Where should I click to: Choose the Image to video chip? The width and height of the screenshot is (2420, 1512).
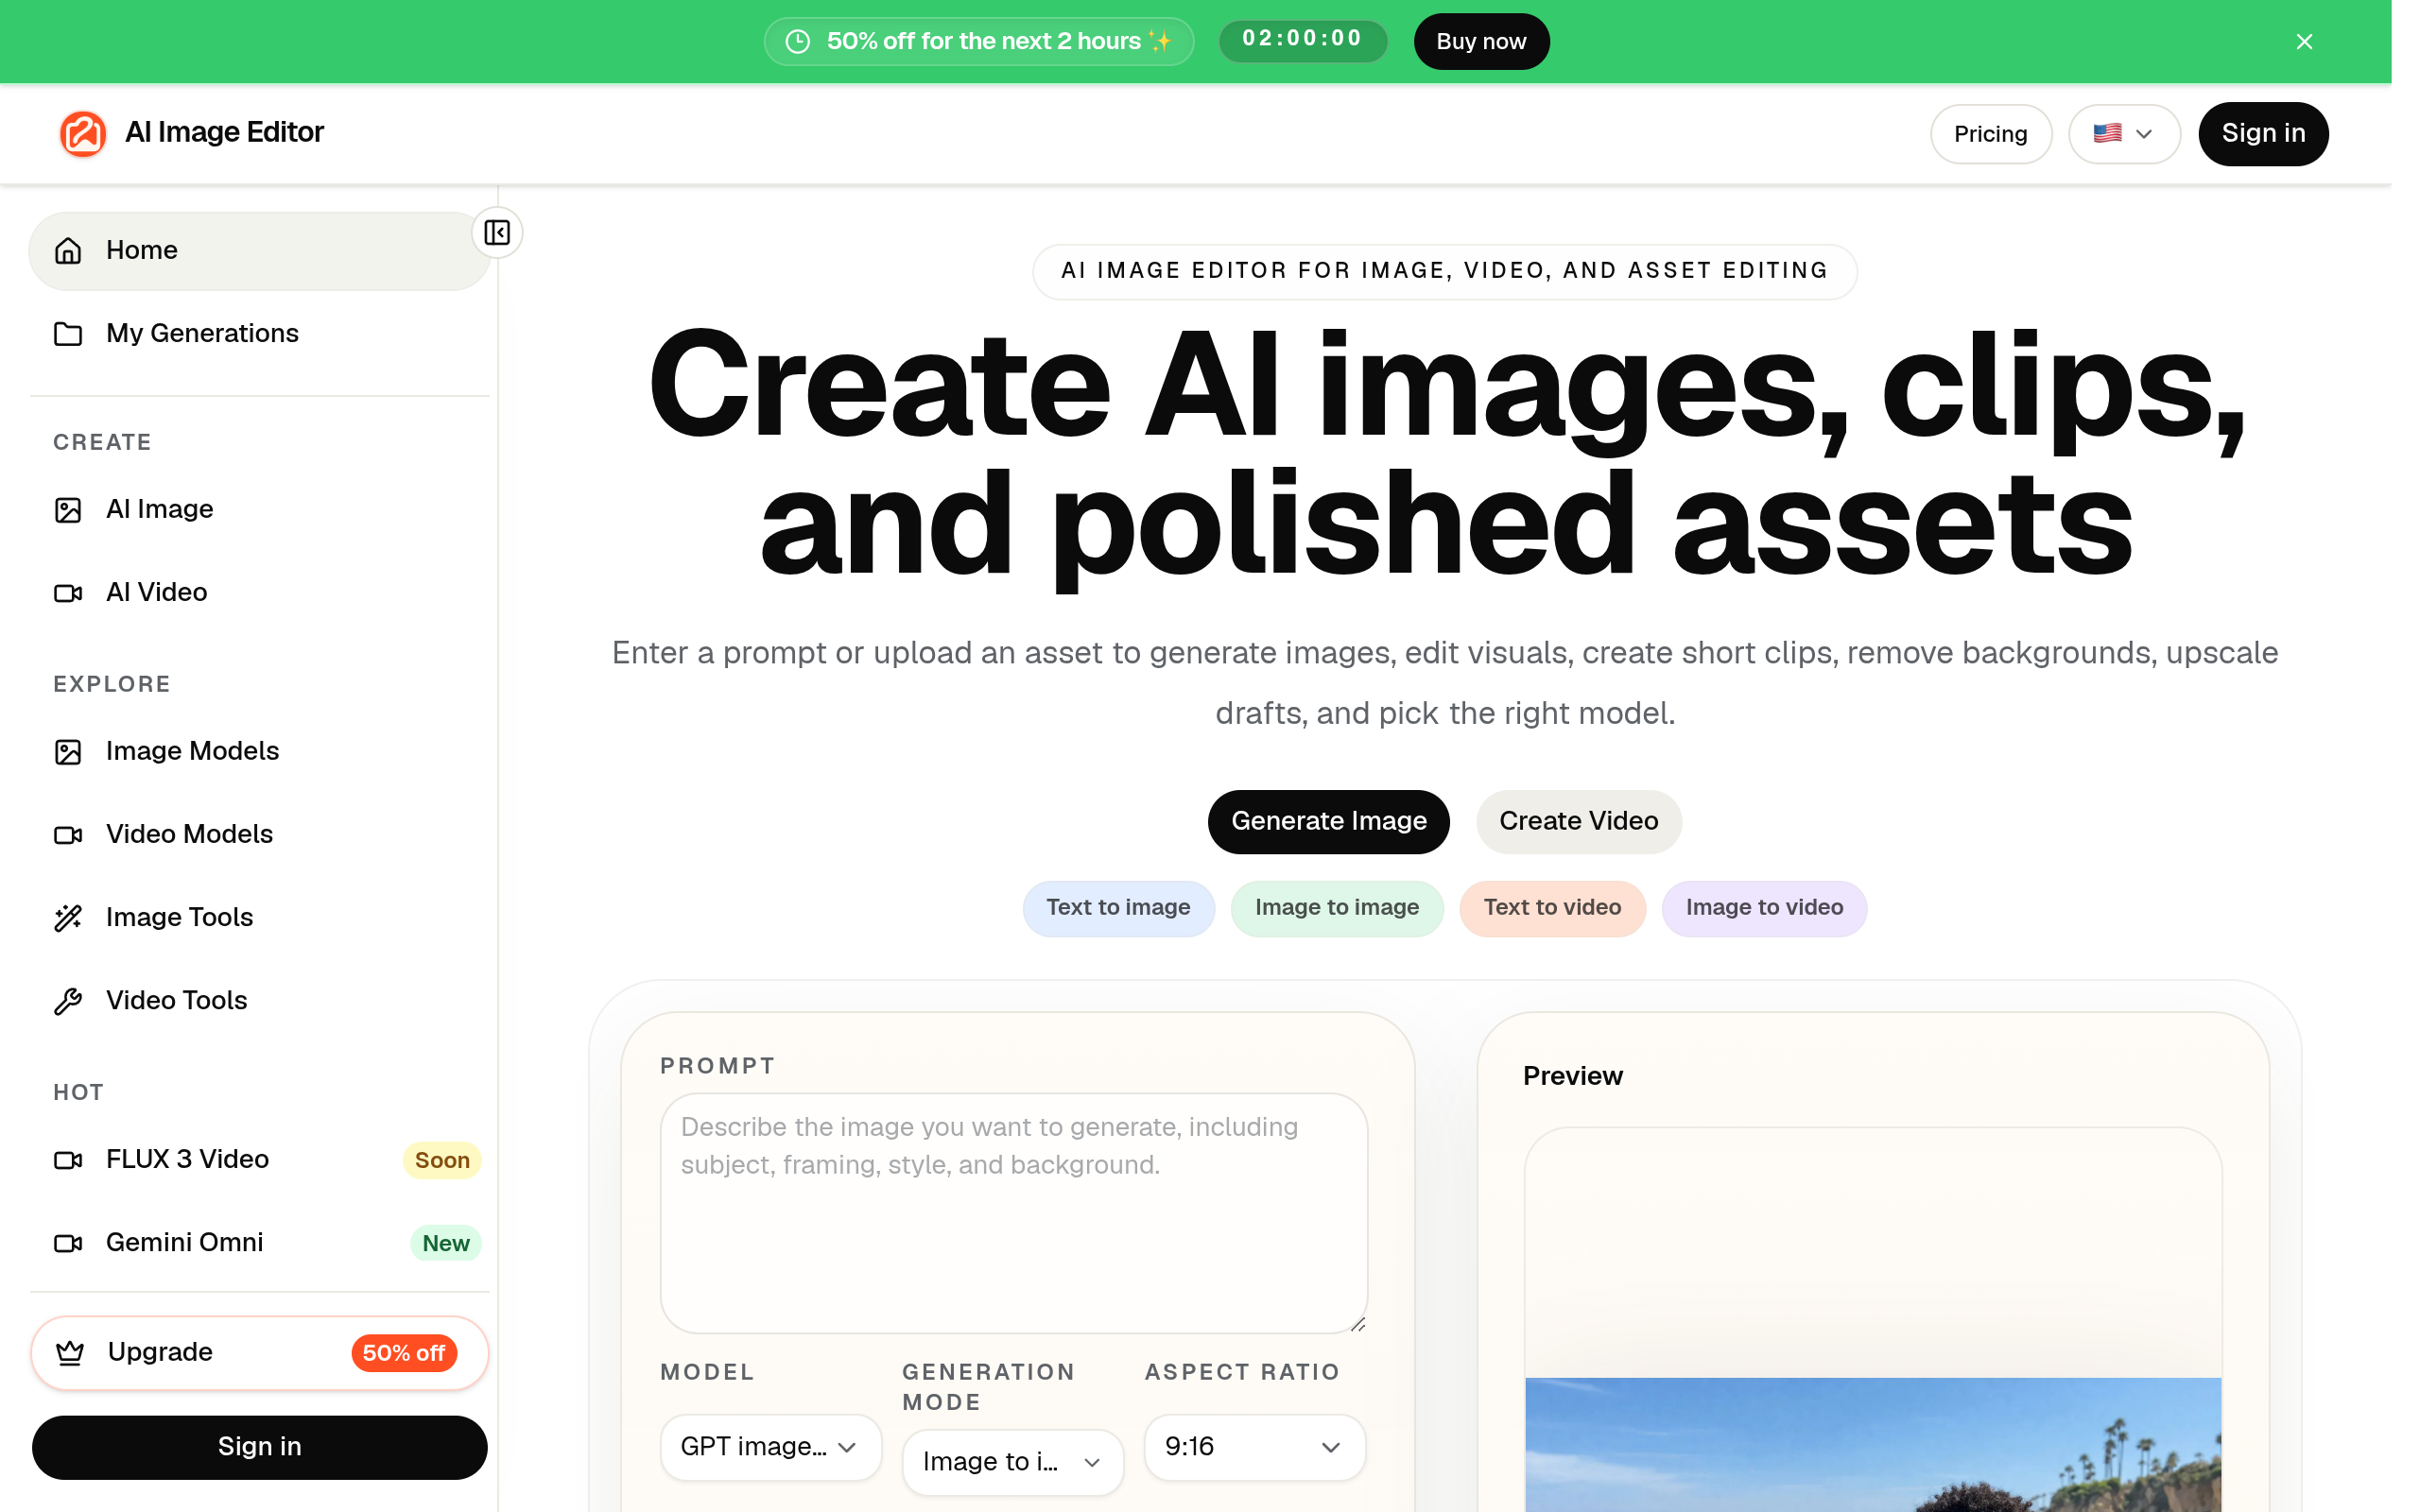[x=1764, y=908]
